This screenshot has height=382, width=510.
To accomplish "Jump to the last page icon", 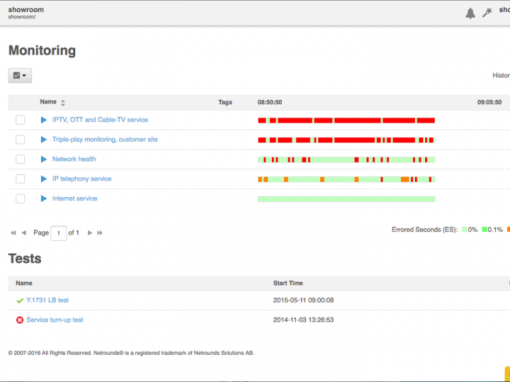I will coord(100,233).
